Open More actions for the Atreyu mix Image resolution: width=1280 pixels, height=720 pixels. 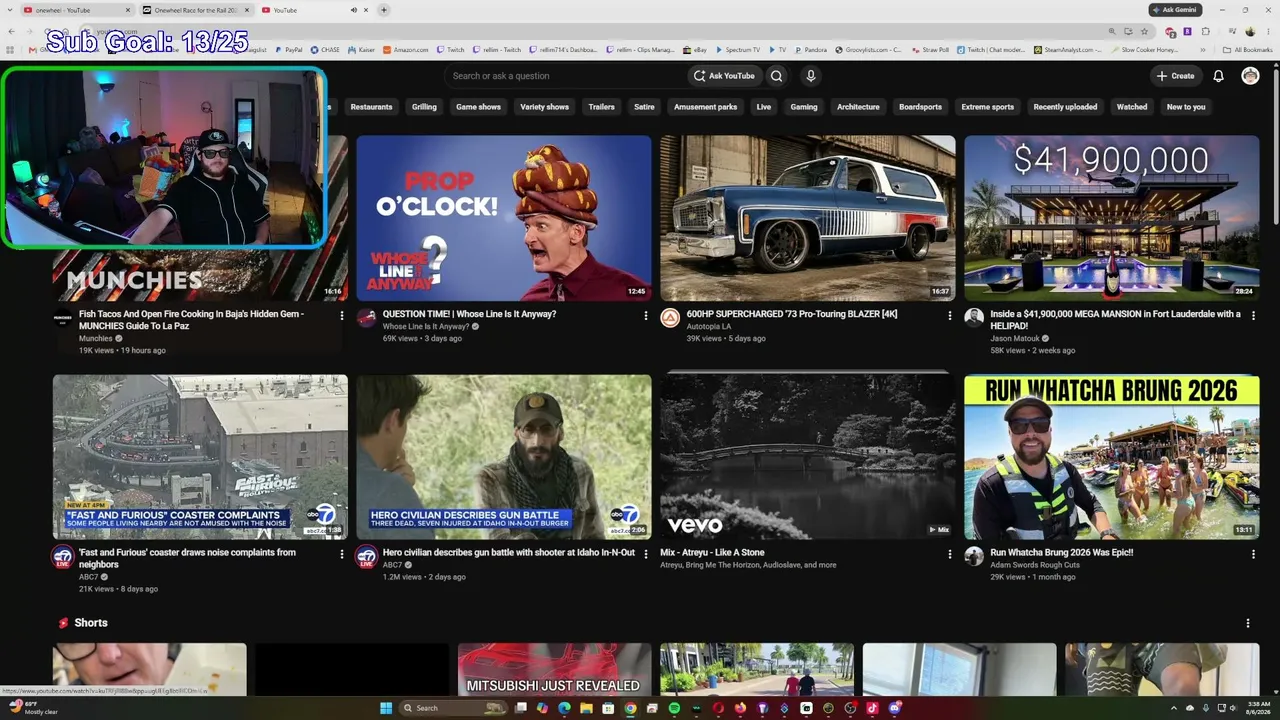(x=950, y=553)
